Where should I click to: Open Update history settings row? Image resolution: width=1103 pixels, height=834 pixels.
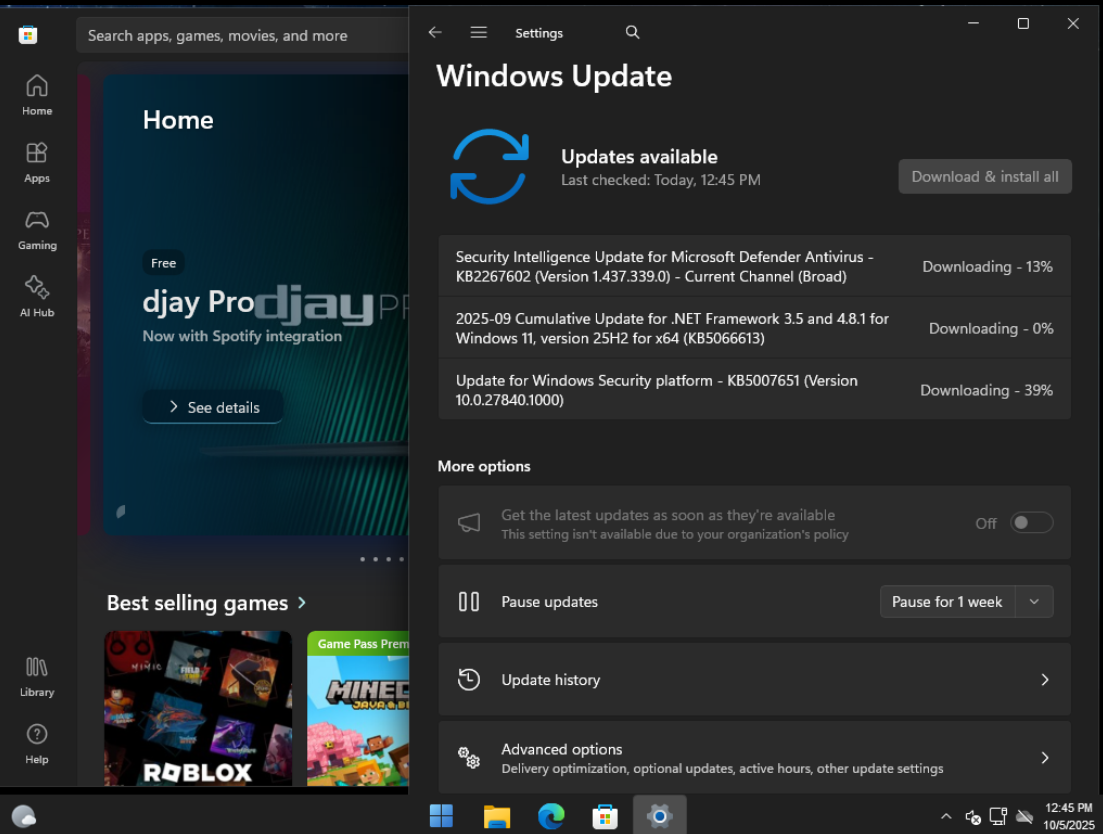tap(754, 679)
